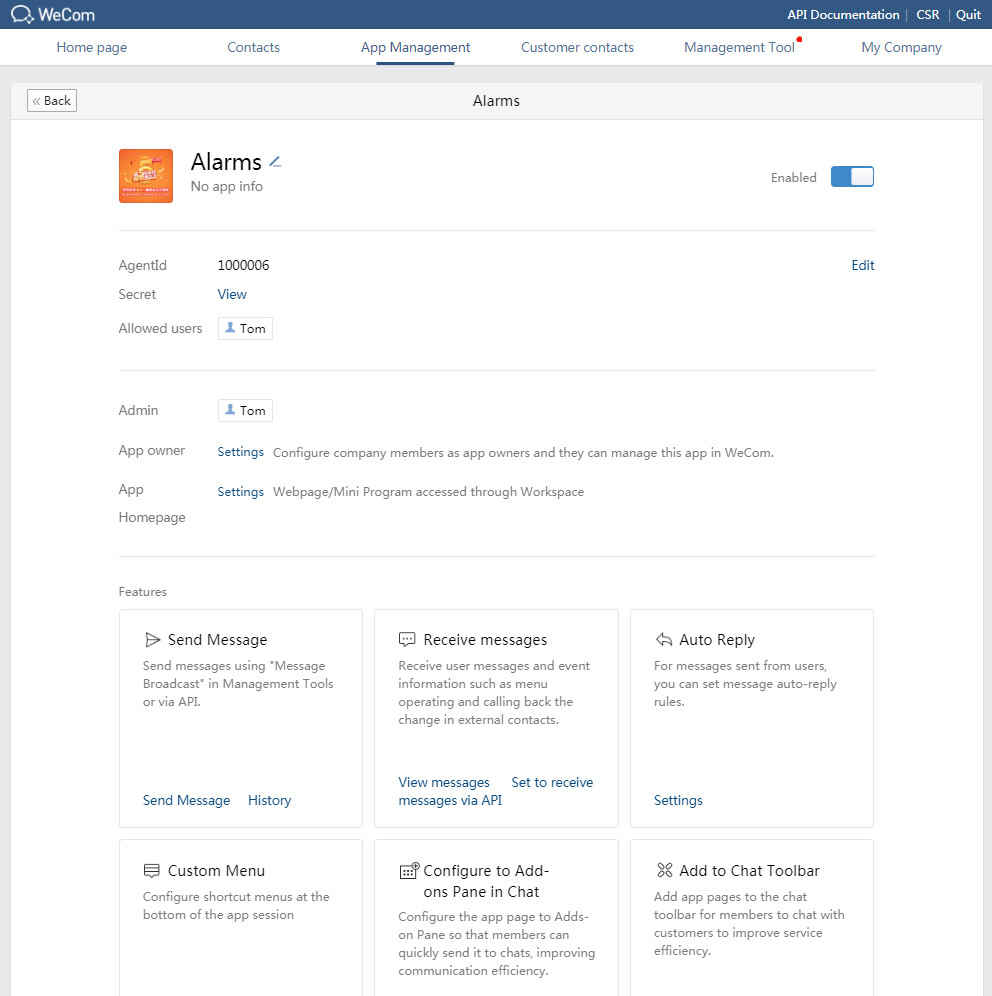Screen dimensions: 992x996
Task: Click the CSR link in the header
Action: [x=927, y=15]
